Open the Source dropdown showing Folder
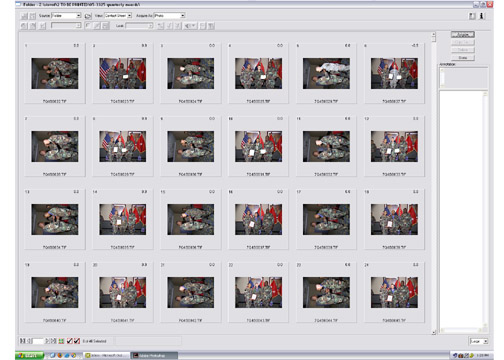The width and height of the screenshot is (504, 360). 66,16
